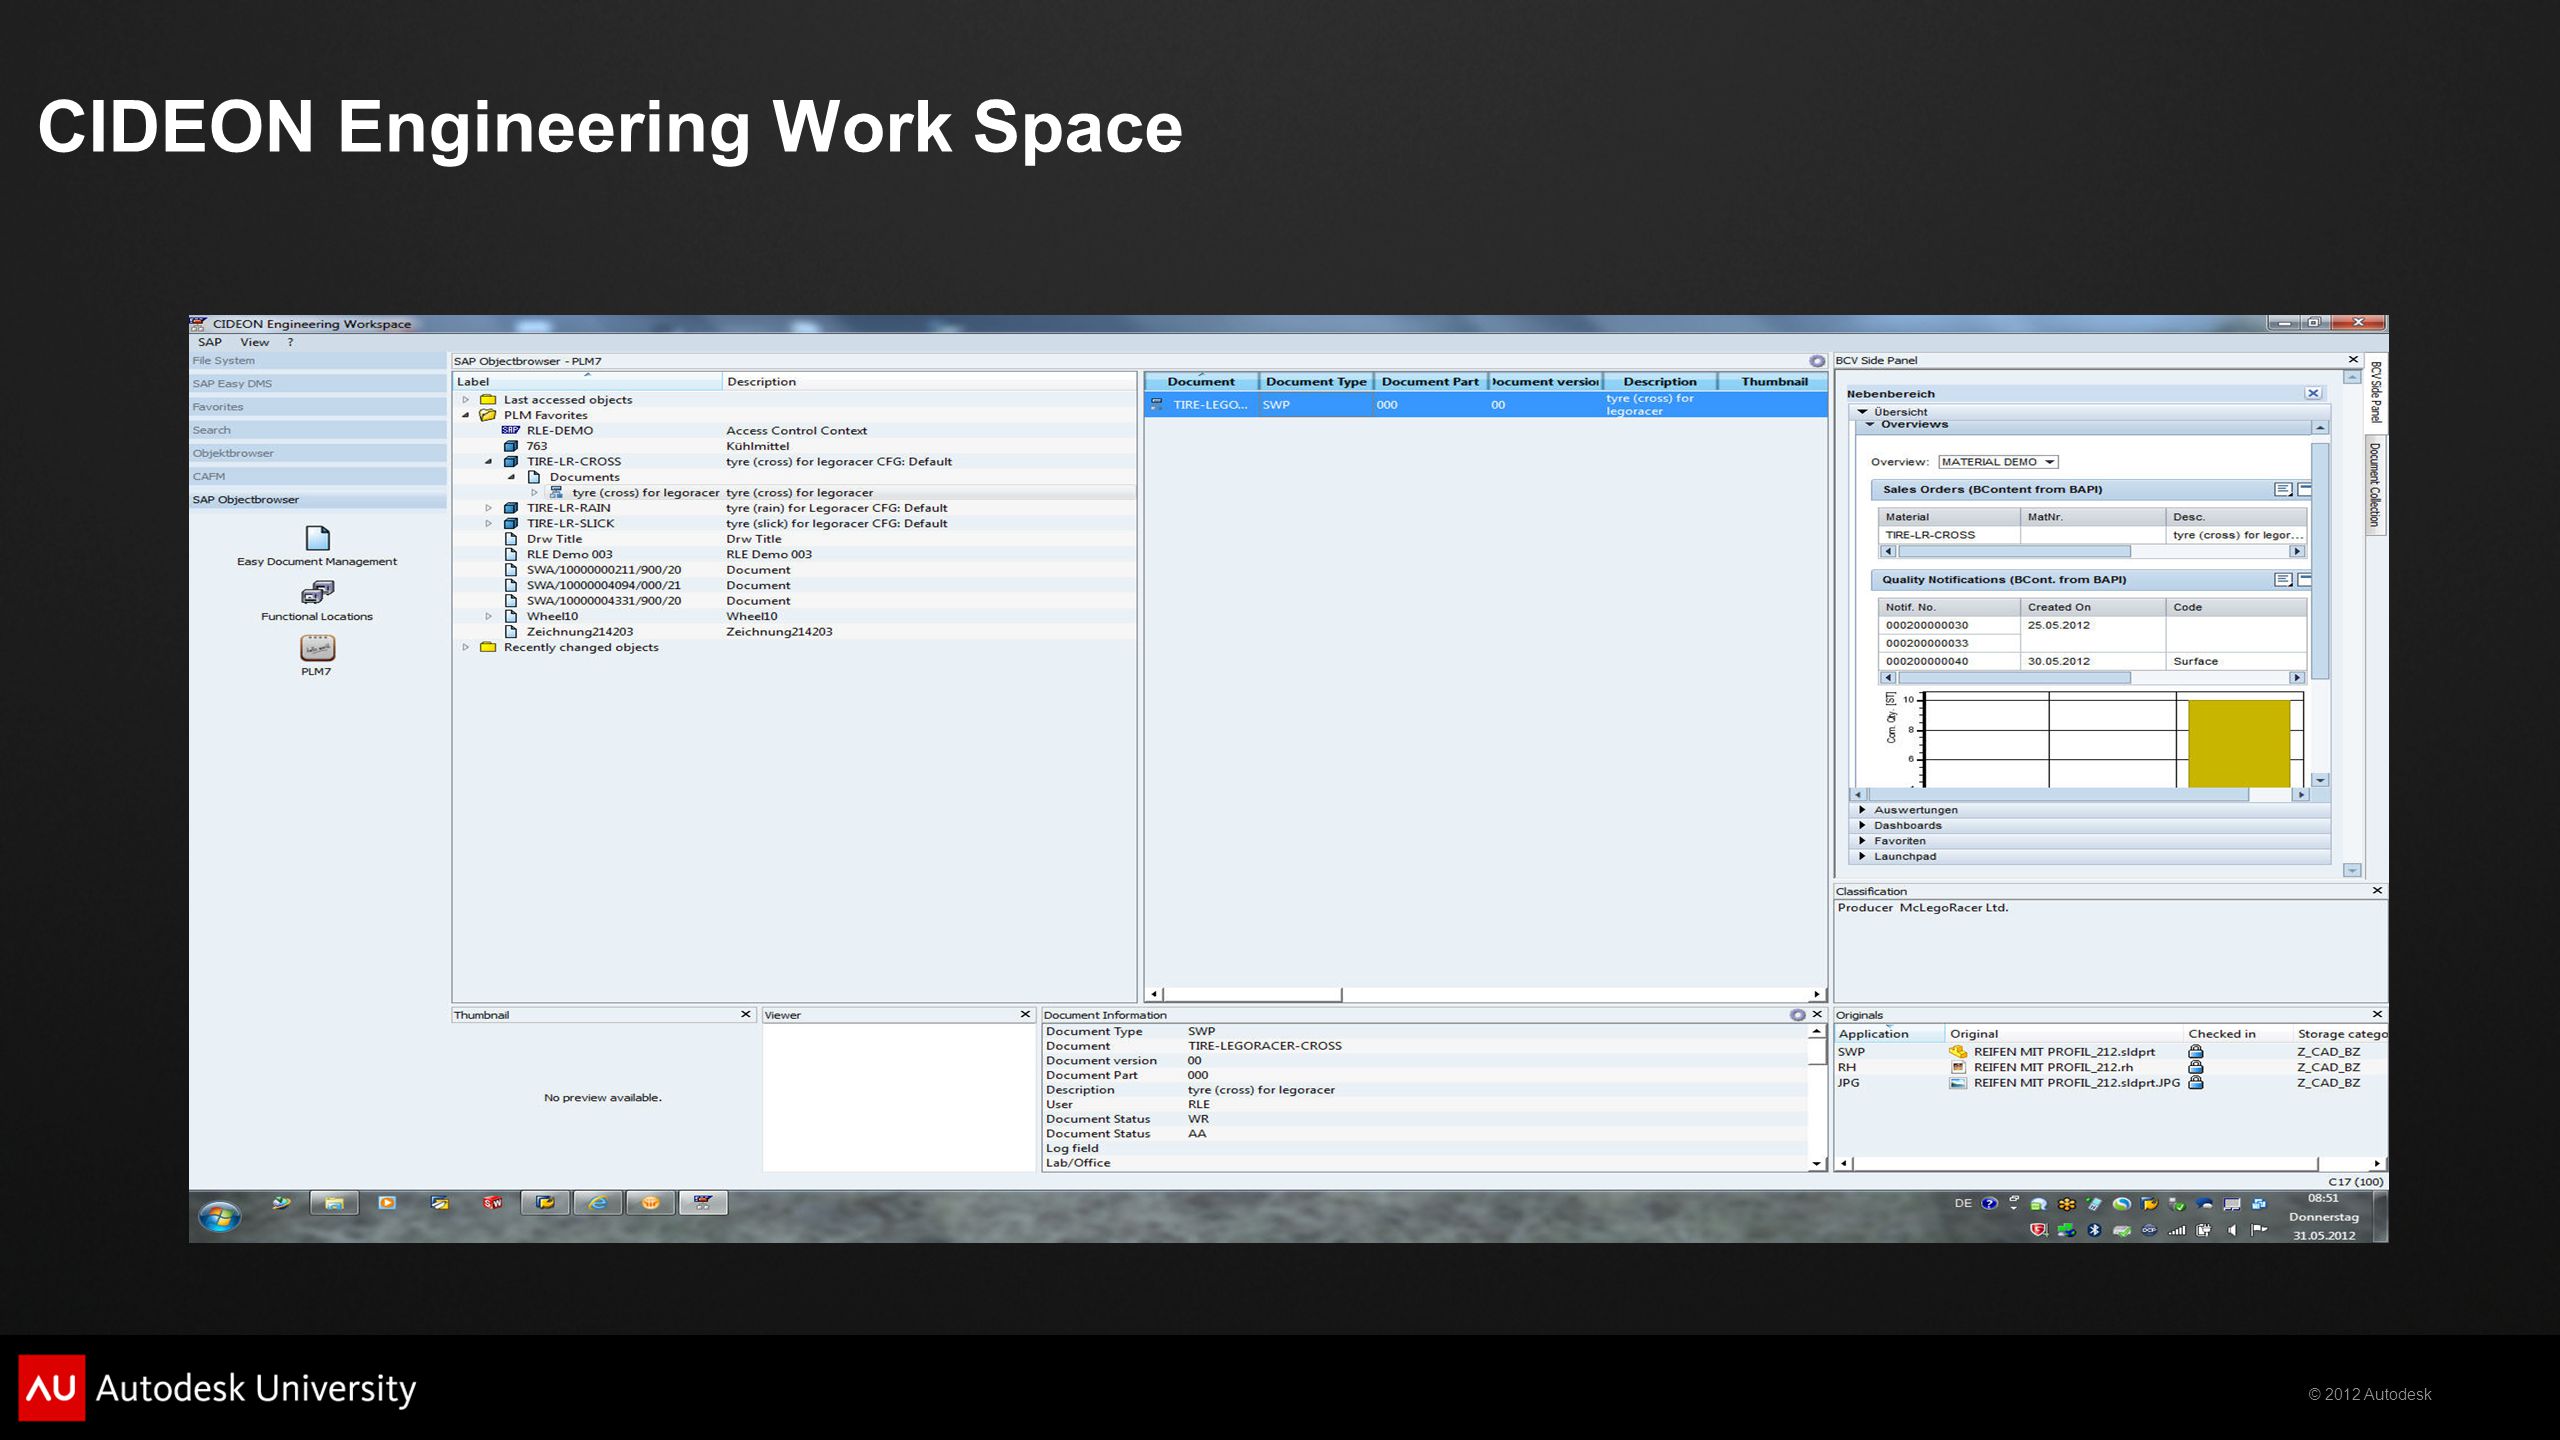Click the Document Information scroll down arrow
2560x1440 pixels.
(x=1817, y=1164)
